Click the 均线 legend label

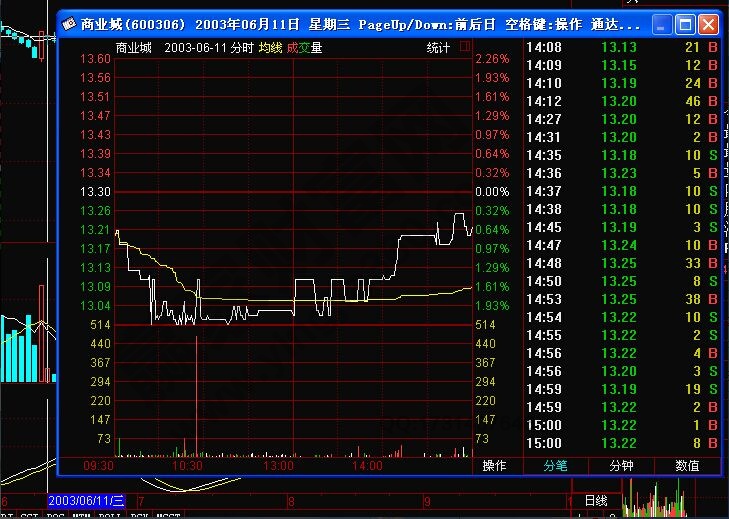(270, 47)
